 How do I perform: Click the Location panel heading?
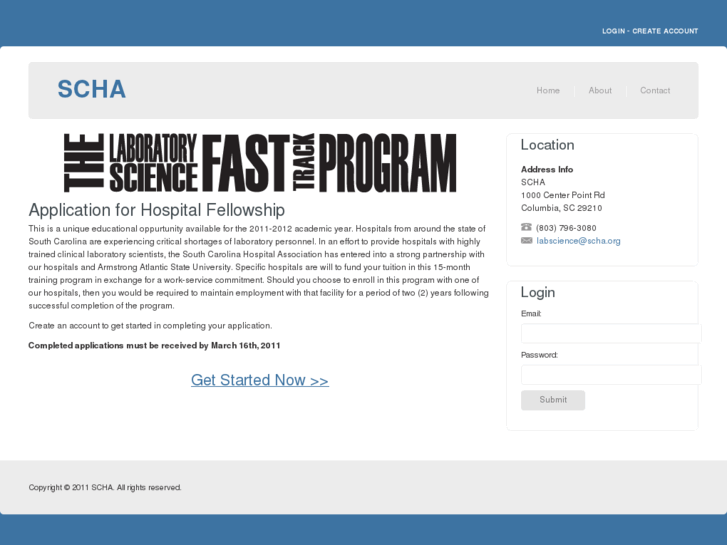click(x=548, y=145)
